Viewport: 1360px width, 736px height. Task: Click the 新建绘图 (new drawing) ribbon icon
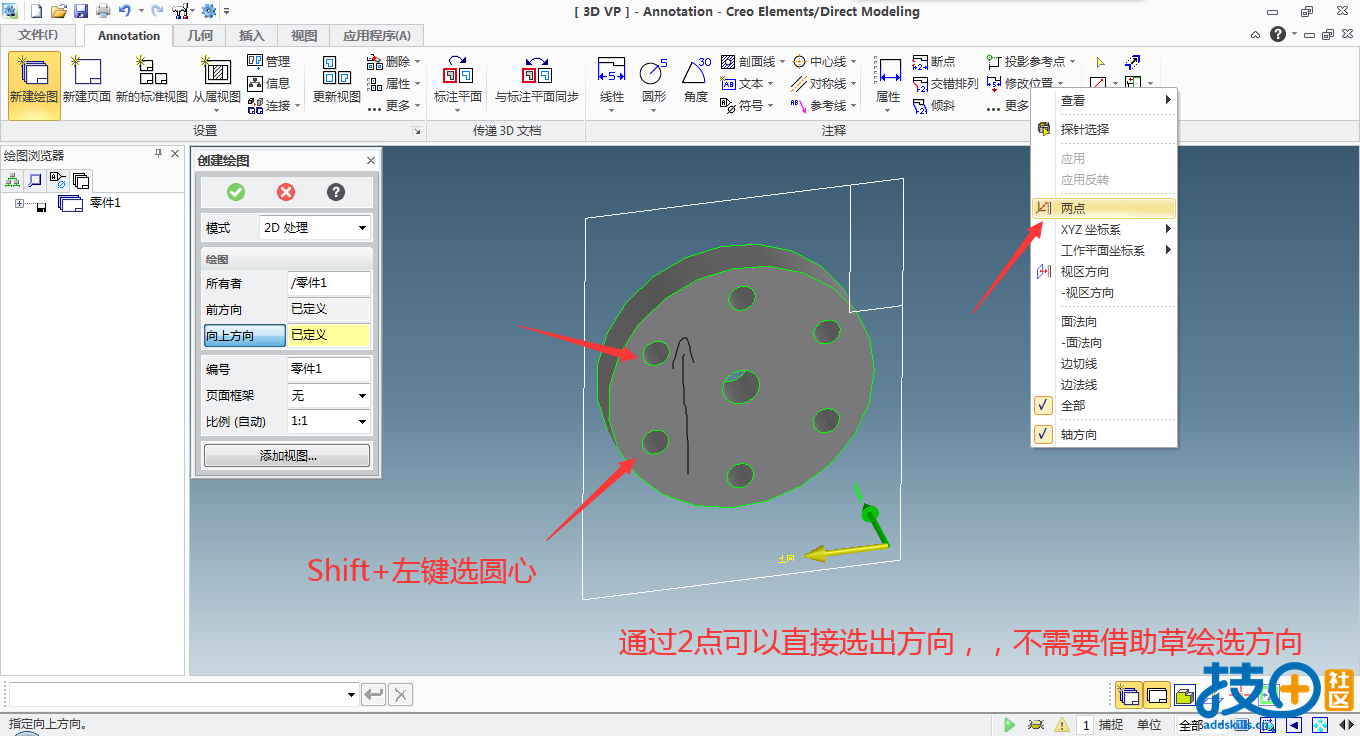tap(34, 86)
